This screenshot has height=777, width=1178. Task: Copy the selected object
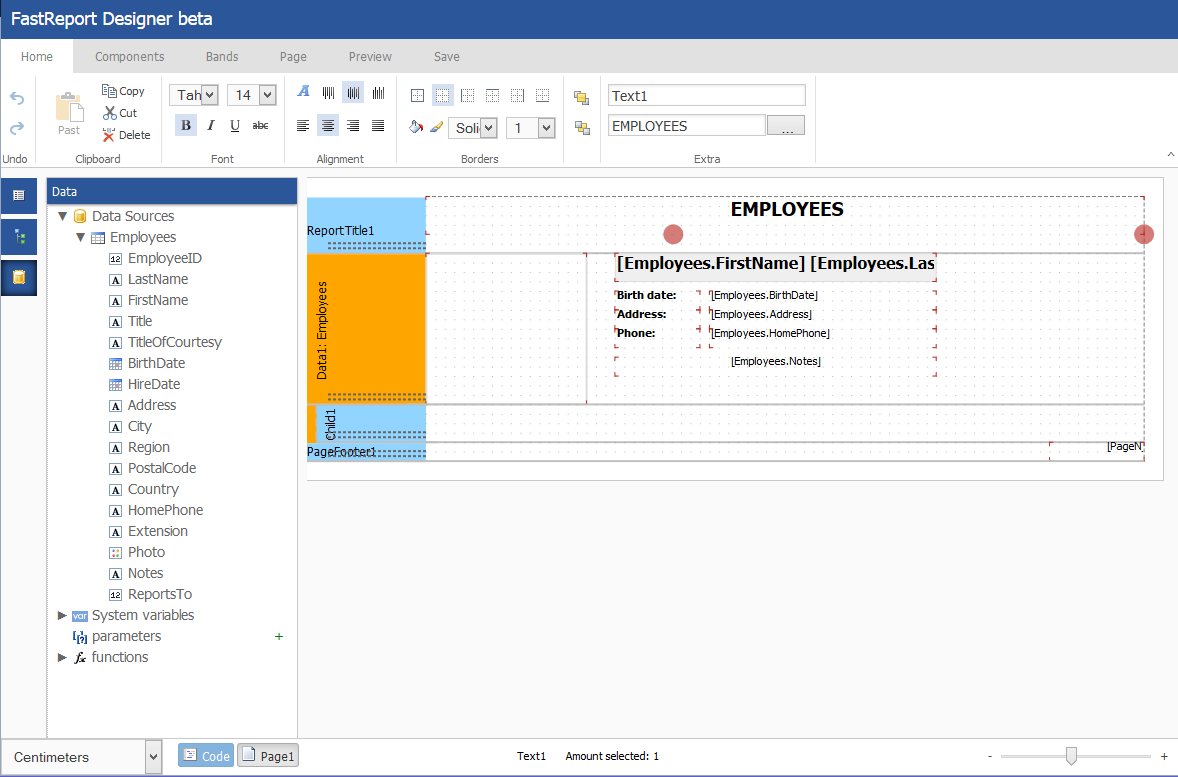[123, 91]
